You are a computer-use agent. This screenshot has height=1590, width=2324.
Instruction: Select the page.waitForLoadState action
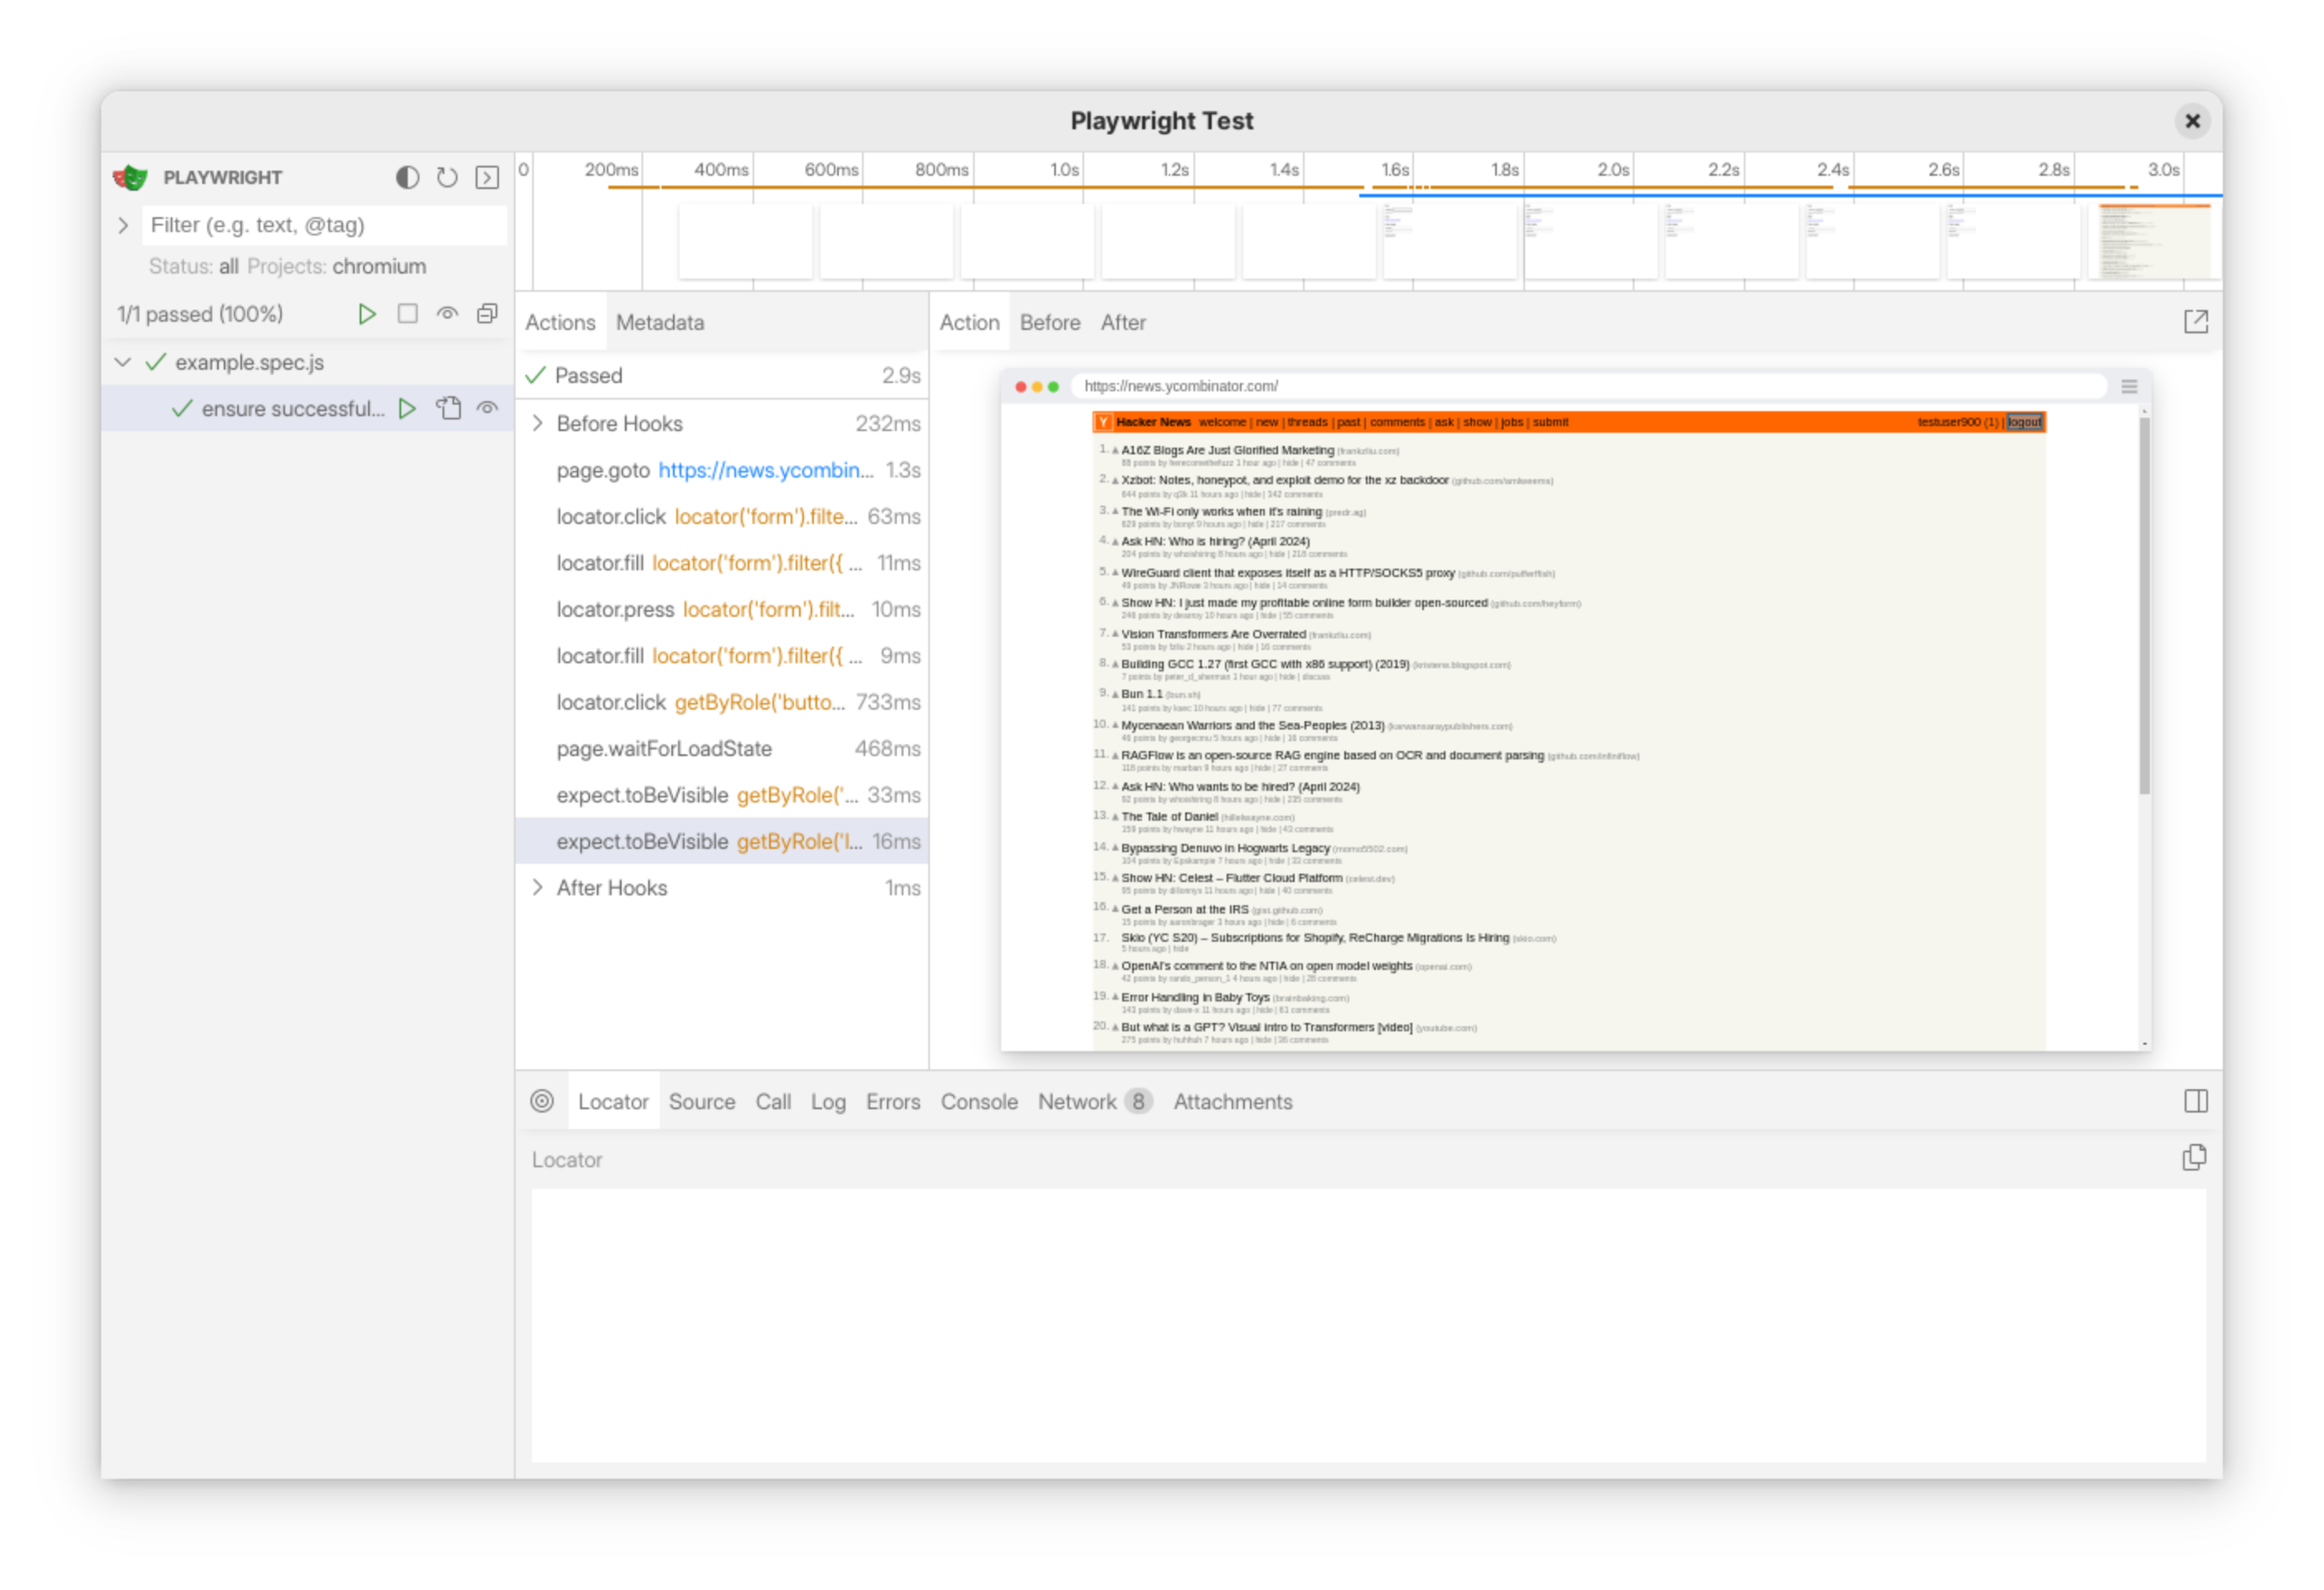tap(722, 748)
